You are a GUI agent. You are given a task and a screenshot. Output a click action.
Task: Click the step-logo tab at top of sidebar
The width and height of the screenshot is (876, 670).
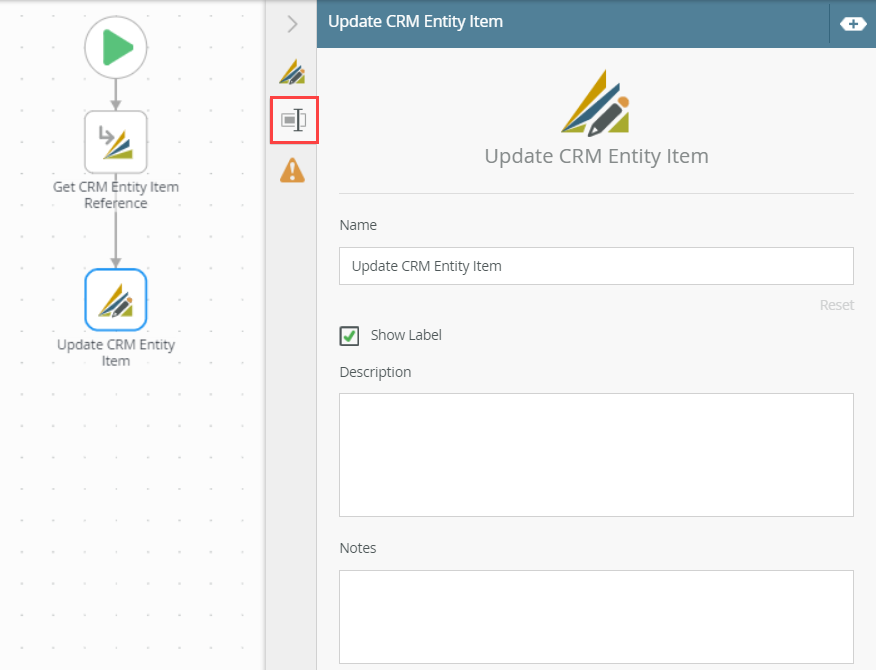point(293,72)
